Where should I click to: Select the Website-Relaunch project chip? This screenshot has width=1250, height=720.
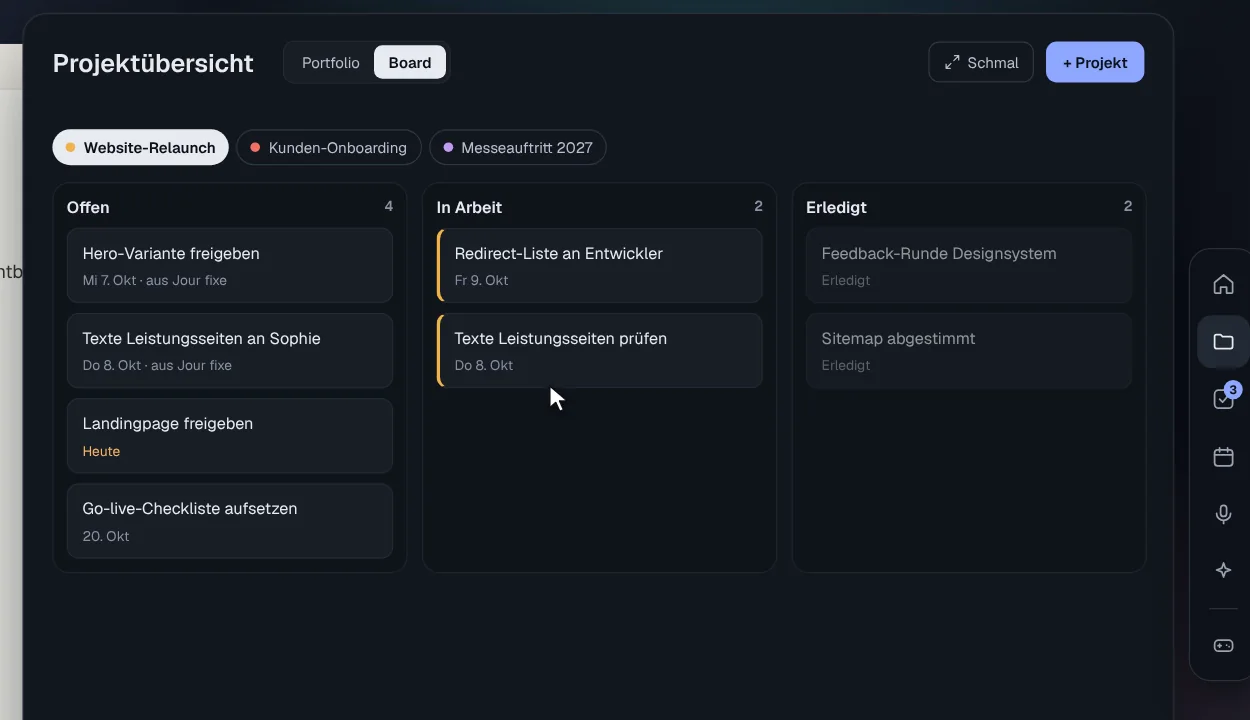click(x=140, y=147)
